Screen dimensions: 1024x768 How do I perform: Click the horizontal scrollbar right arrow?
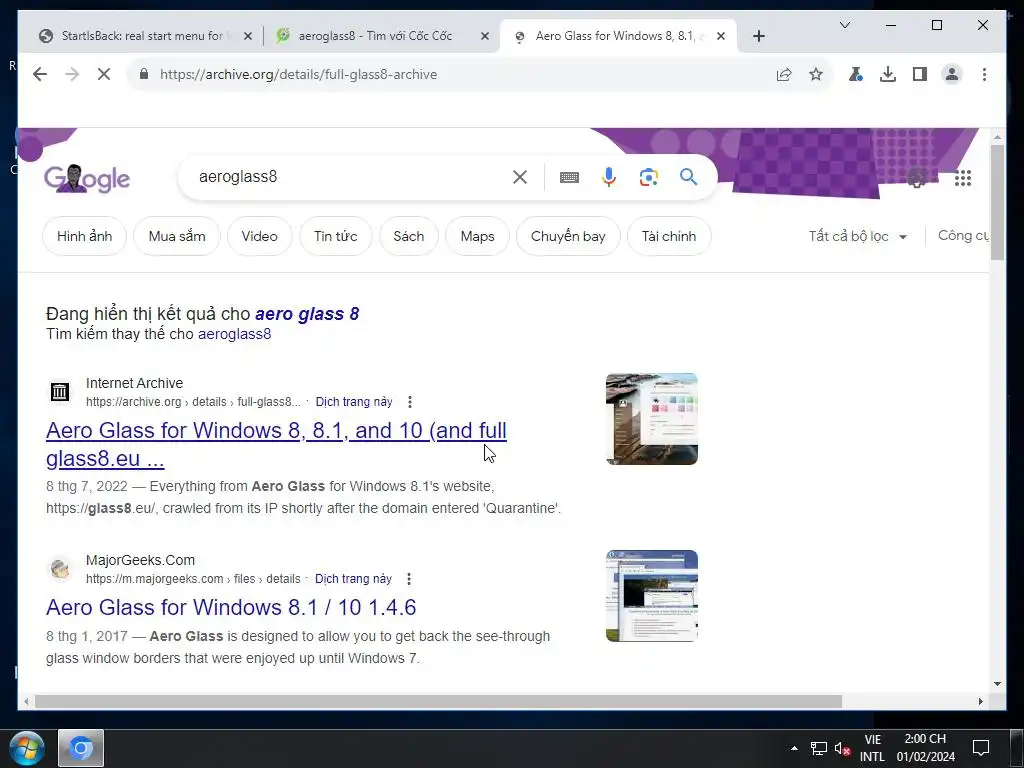(x=981, y=701)
